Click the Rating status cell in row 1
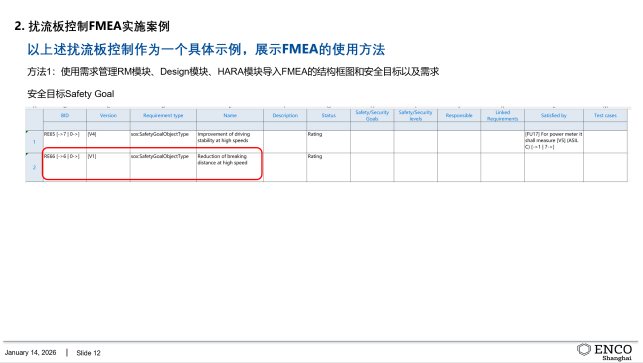Image resolution: width=643 pixels, height=363 pixels. [x=328, y=142]
